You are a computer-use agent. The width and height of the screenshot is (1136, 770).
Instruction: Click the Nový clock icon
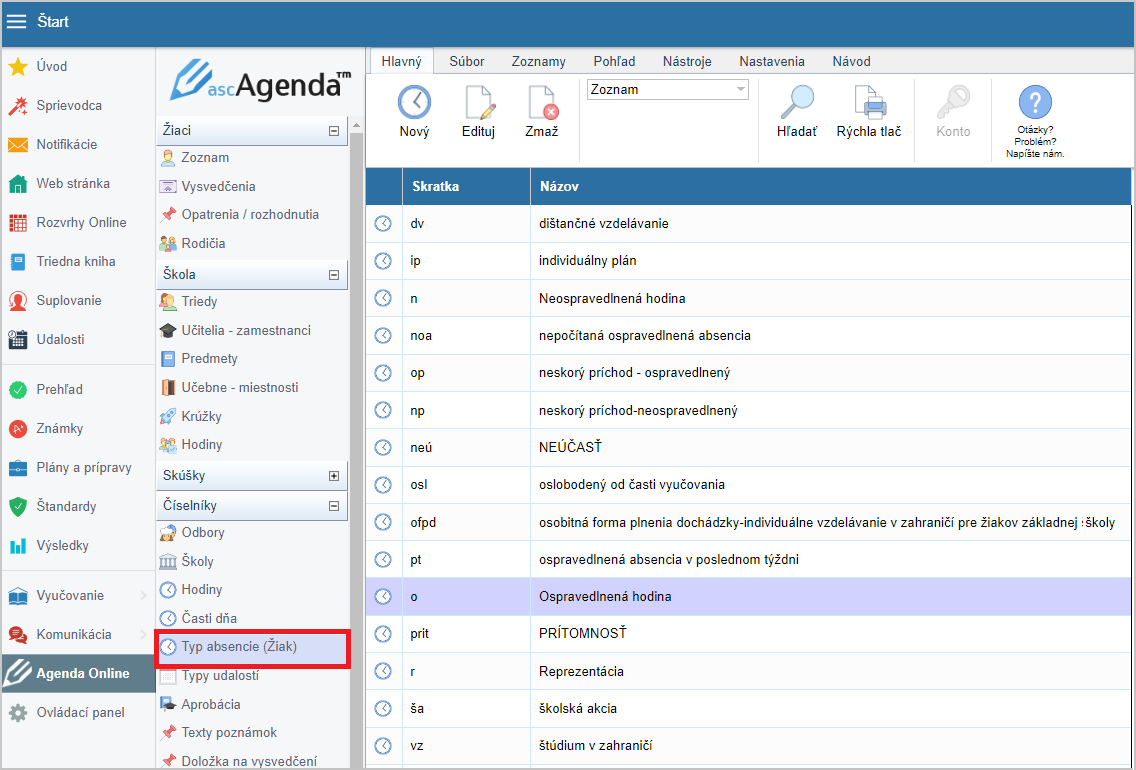click(414, 102)
